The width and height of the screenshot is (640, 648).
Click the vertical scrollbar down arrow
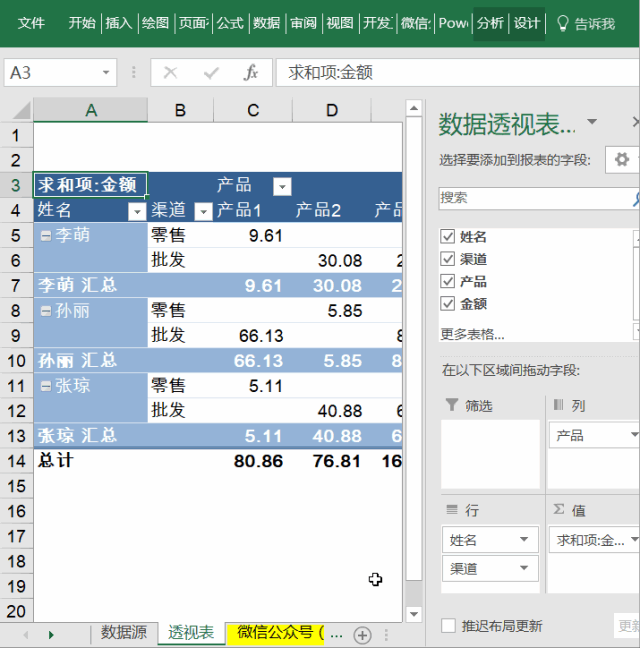414,613
